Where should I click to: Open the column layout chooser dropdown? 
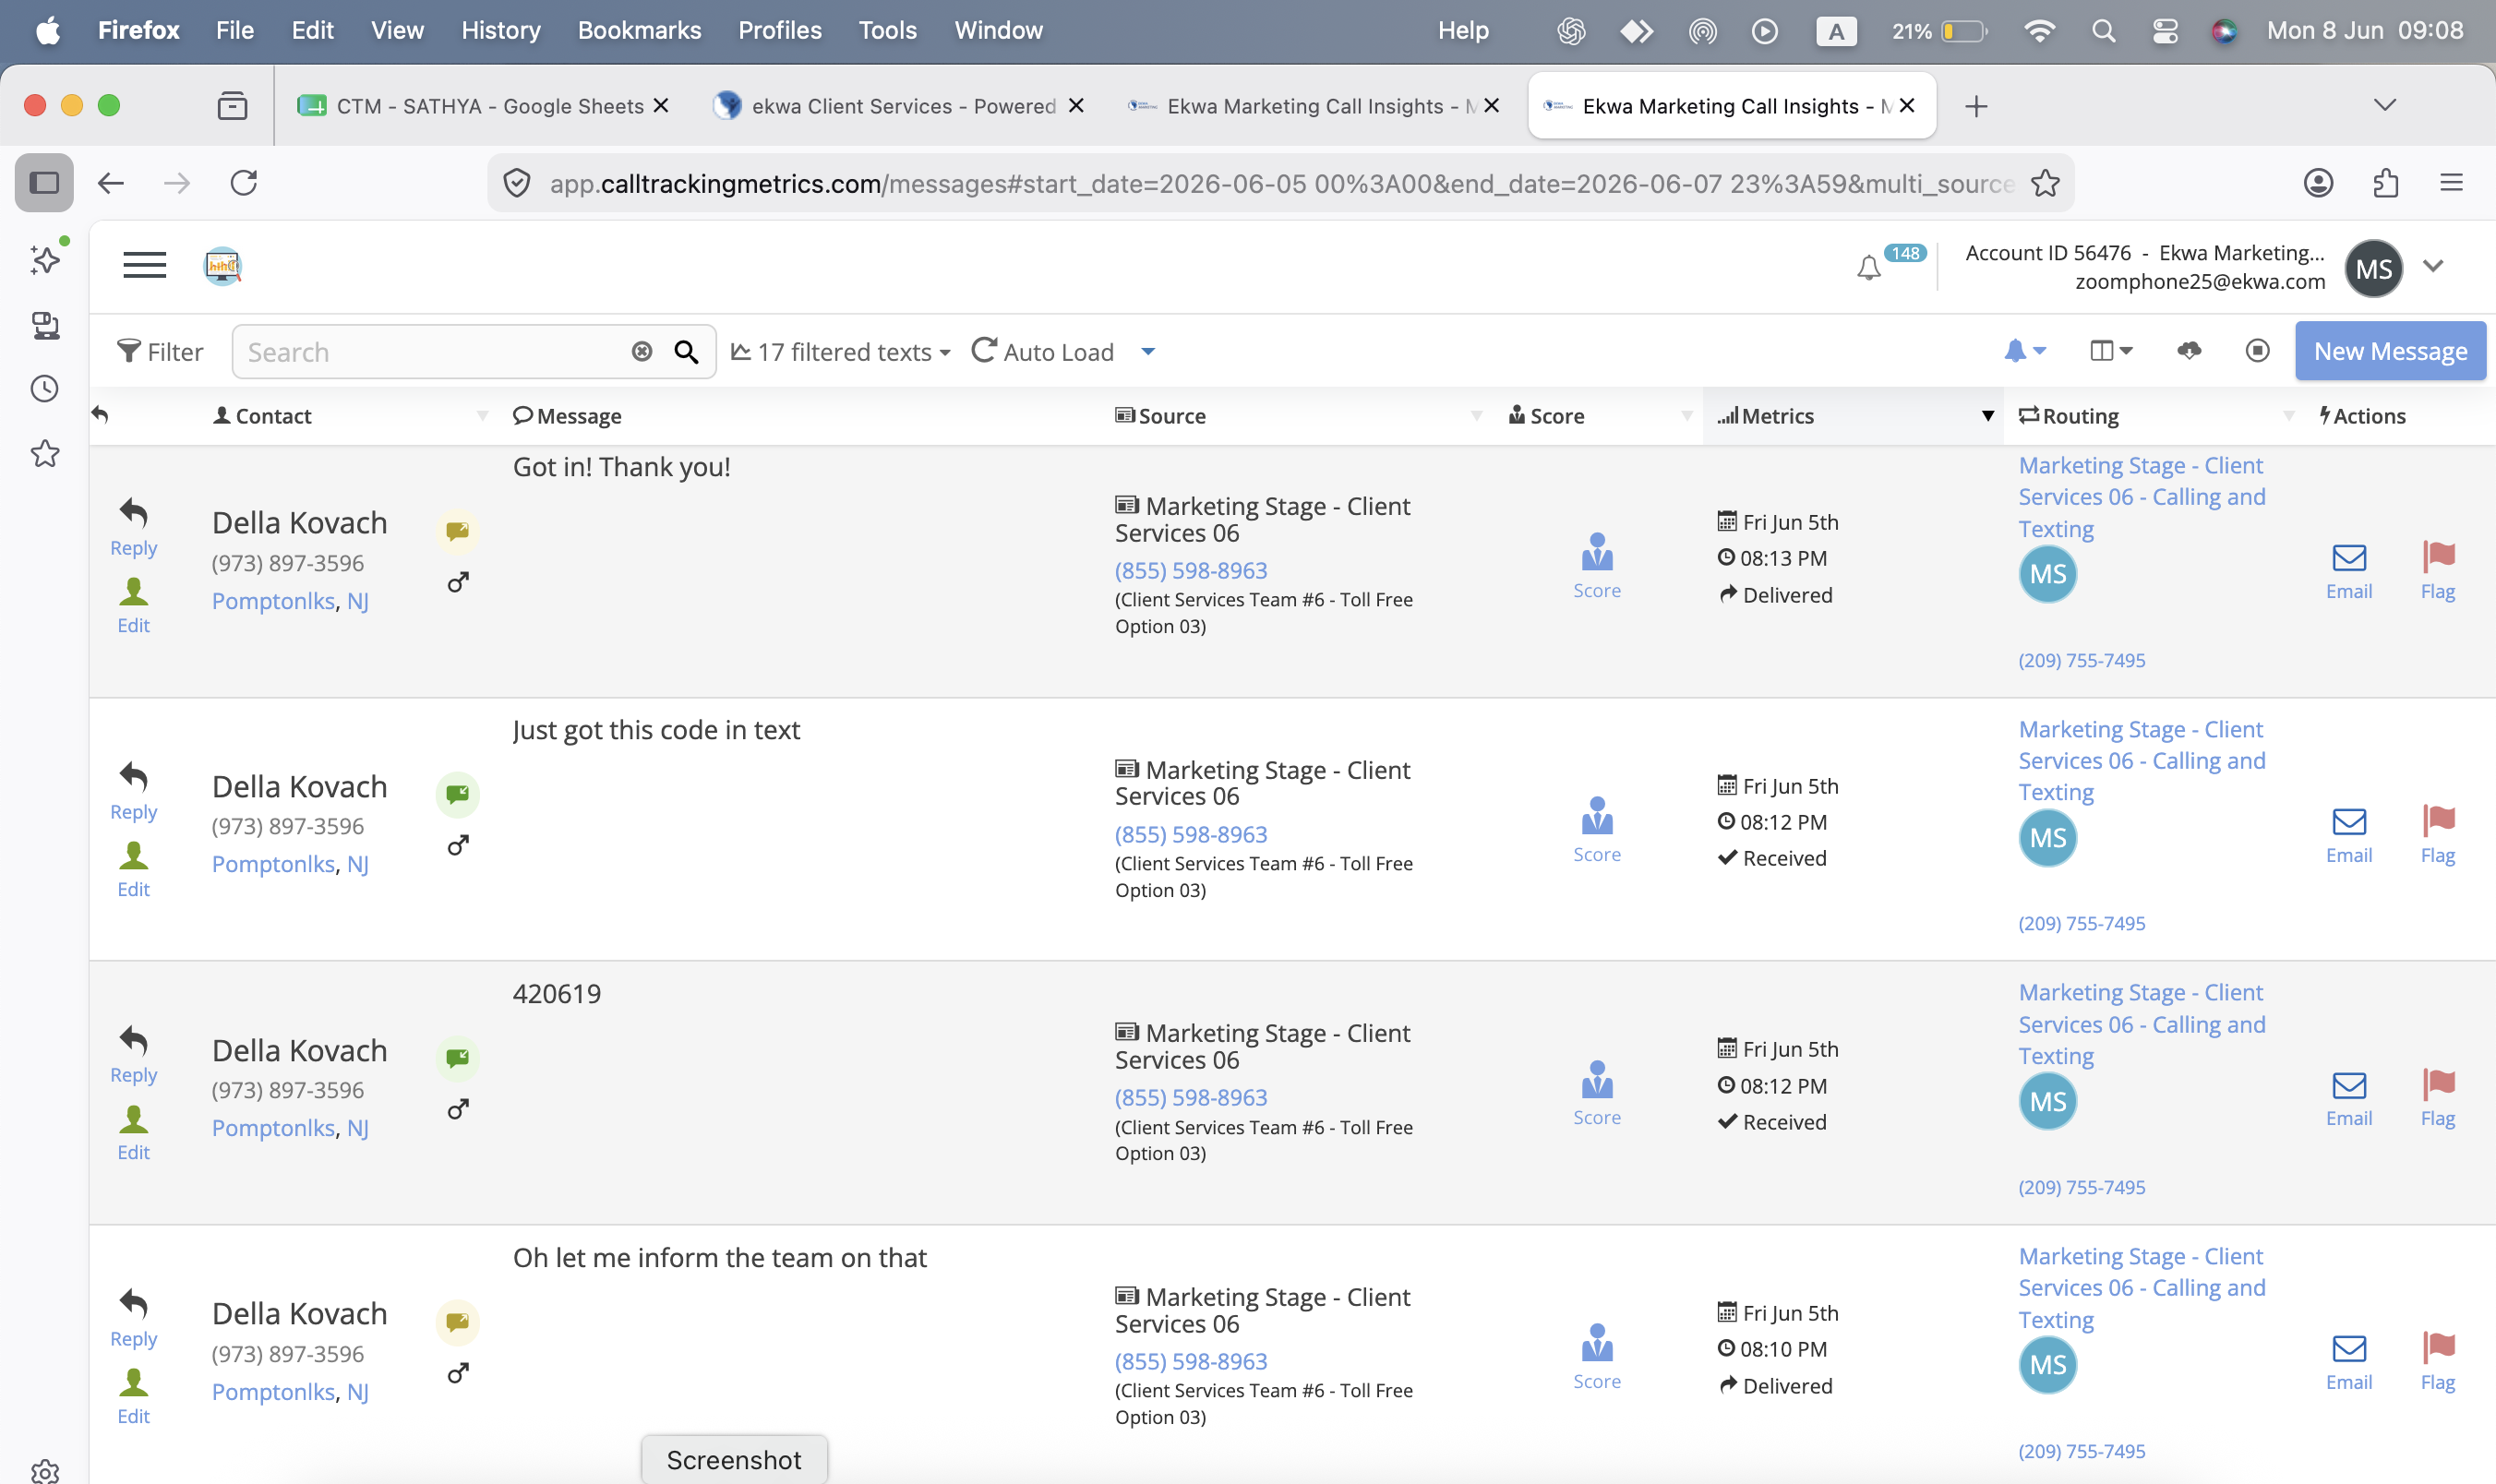point(2111,351)
